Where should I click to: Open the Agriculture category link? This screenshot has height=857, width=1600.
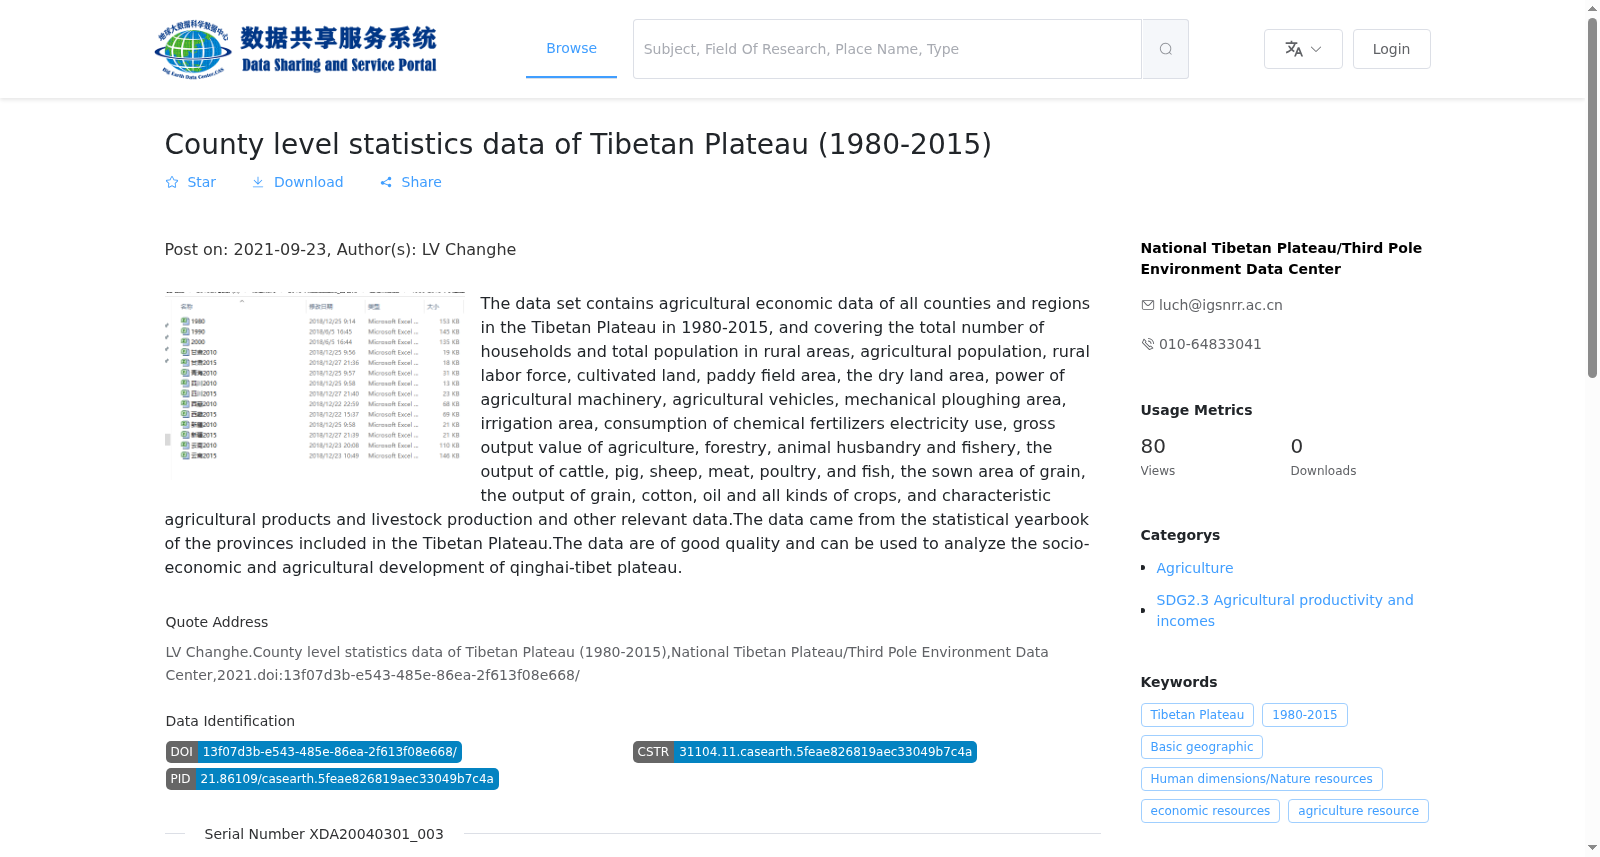pyautogui.click(x=1195, y=568)
